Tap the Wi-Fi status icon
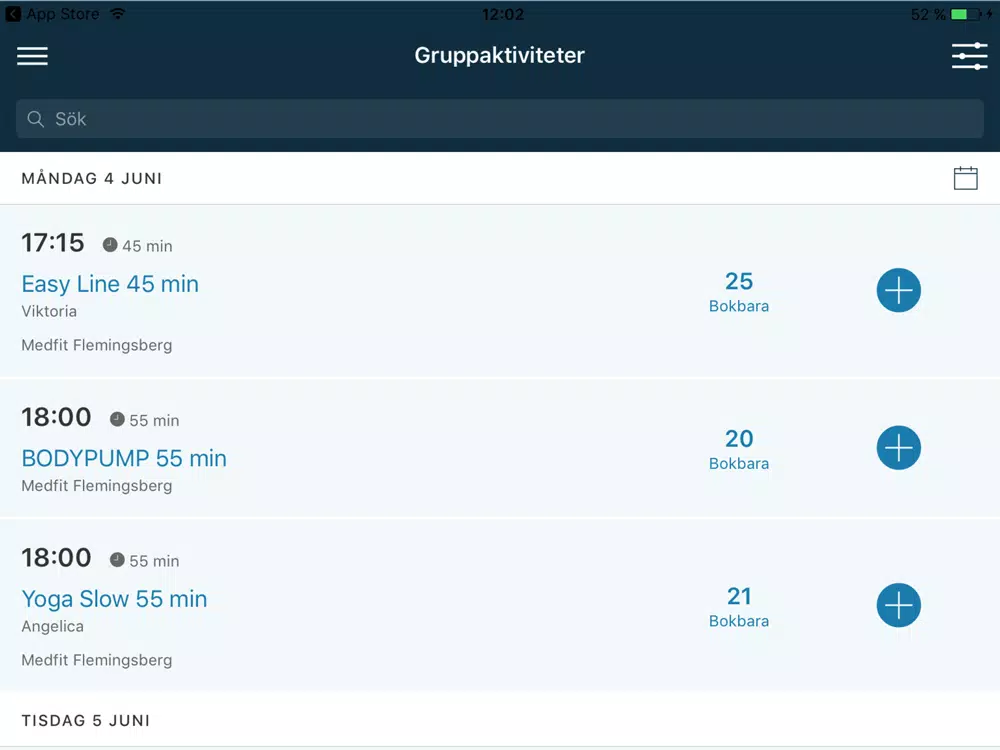Screen dimensions: 1000x750 pos(118,13)
